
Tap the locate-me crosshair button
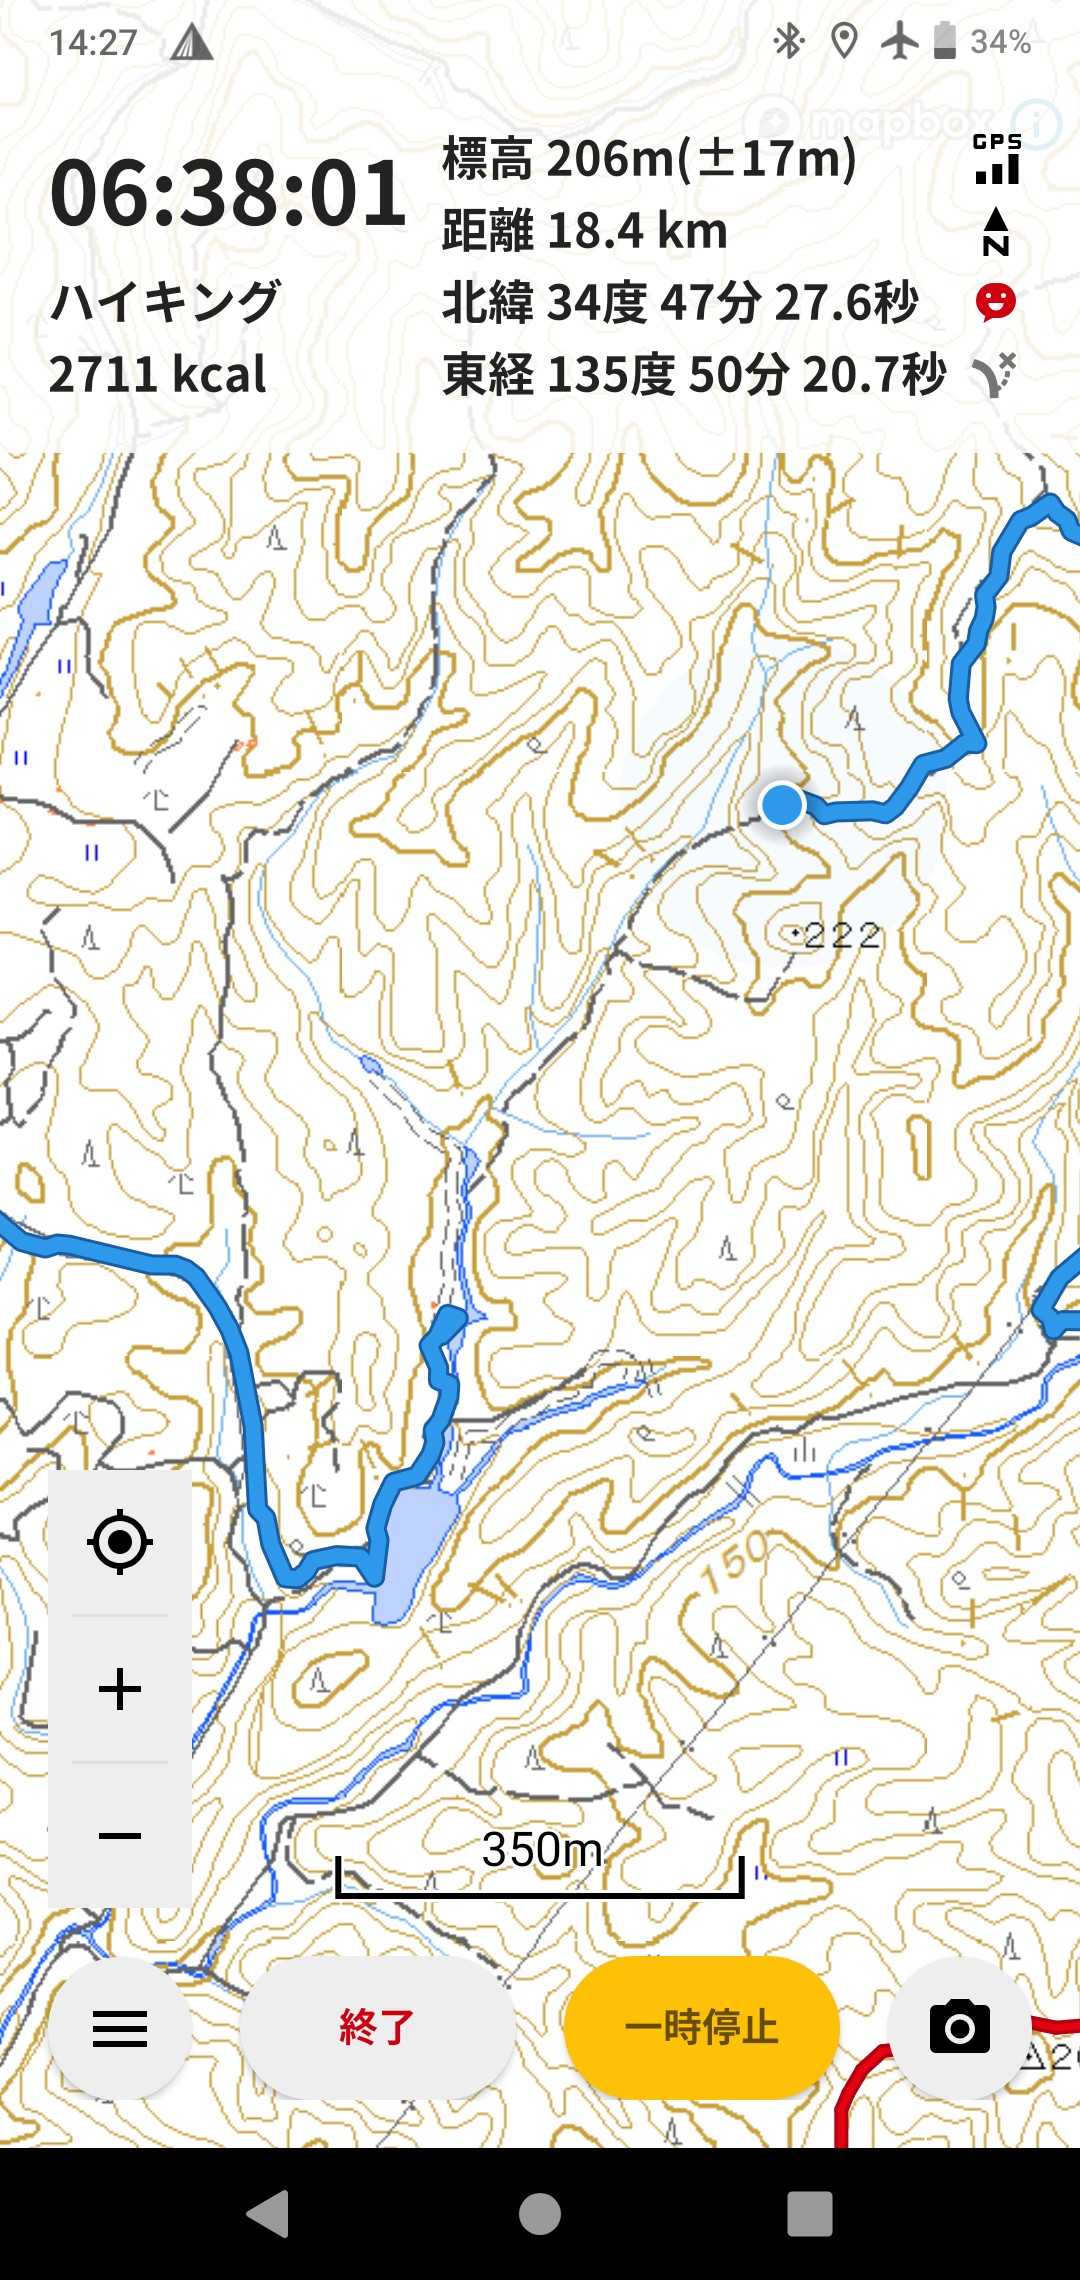pos(120,1542)
